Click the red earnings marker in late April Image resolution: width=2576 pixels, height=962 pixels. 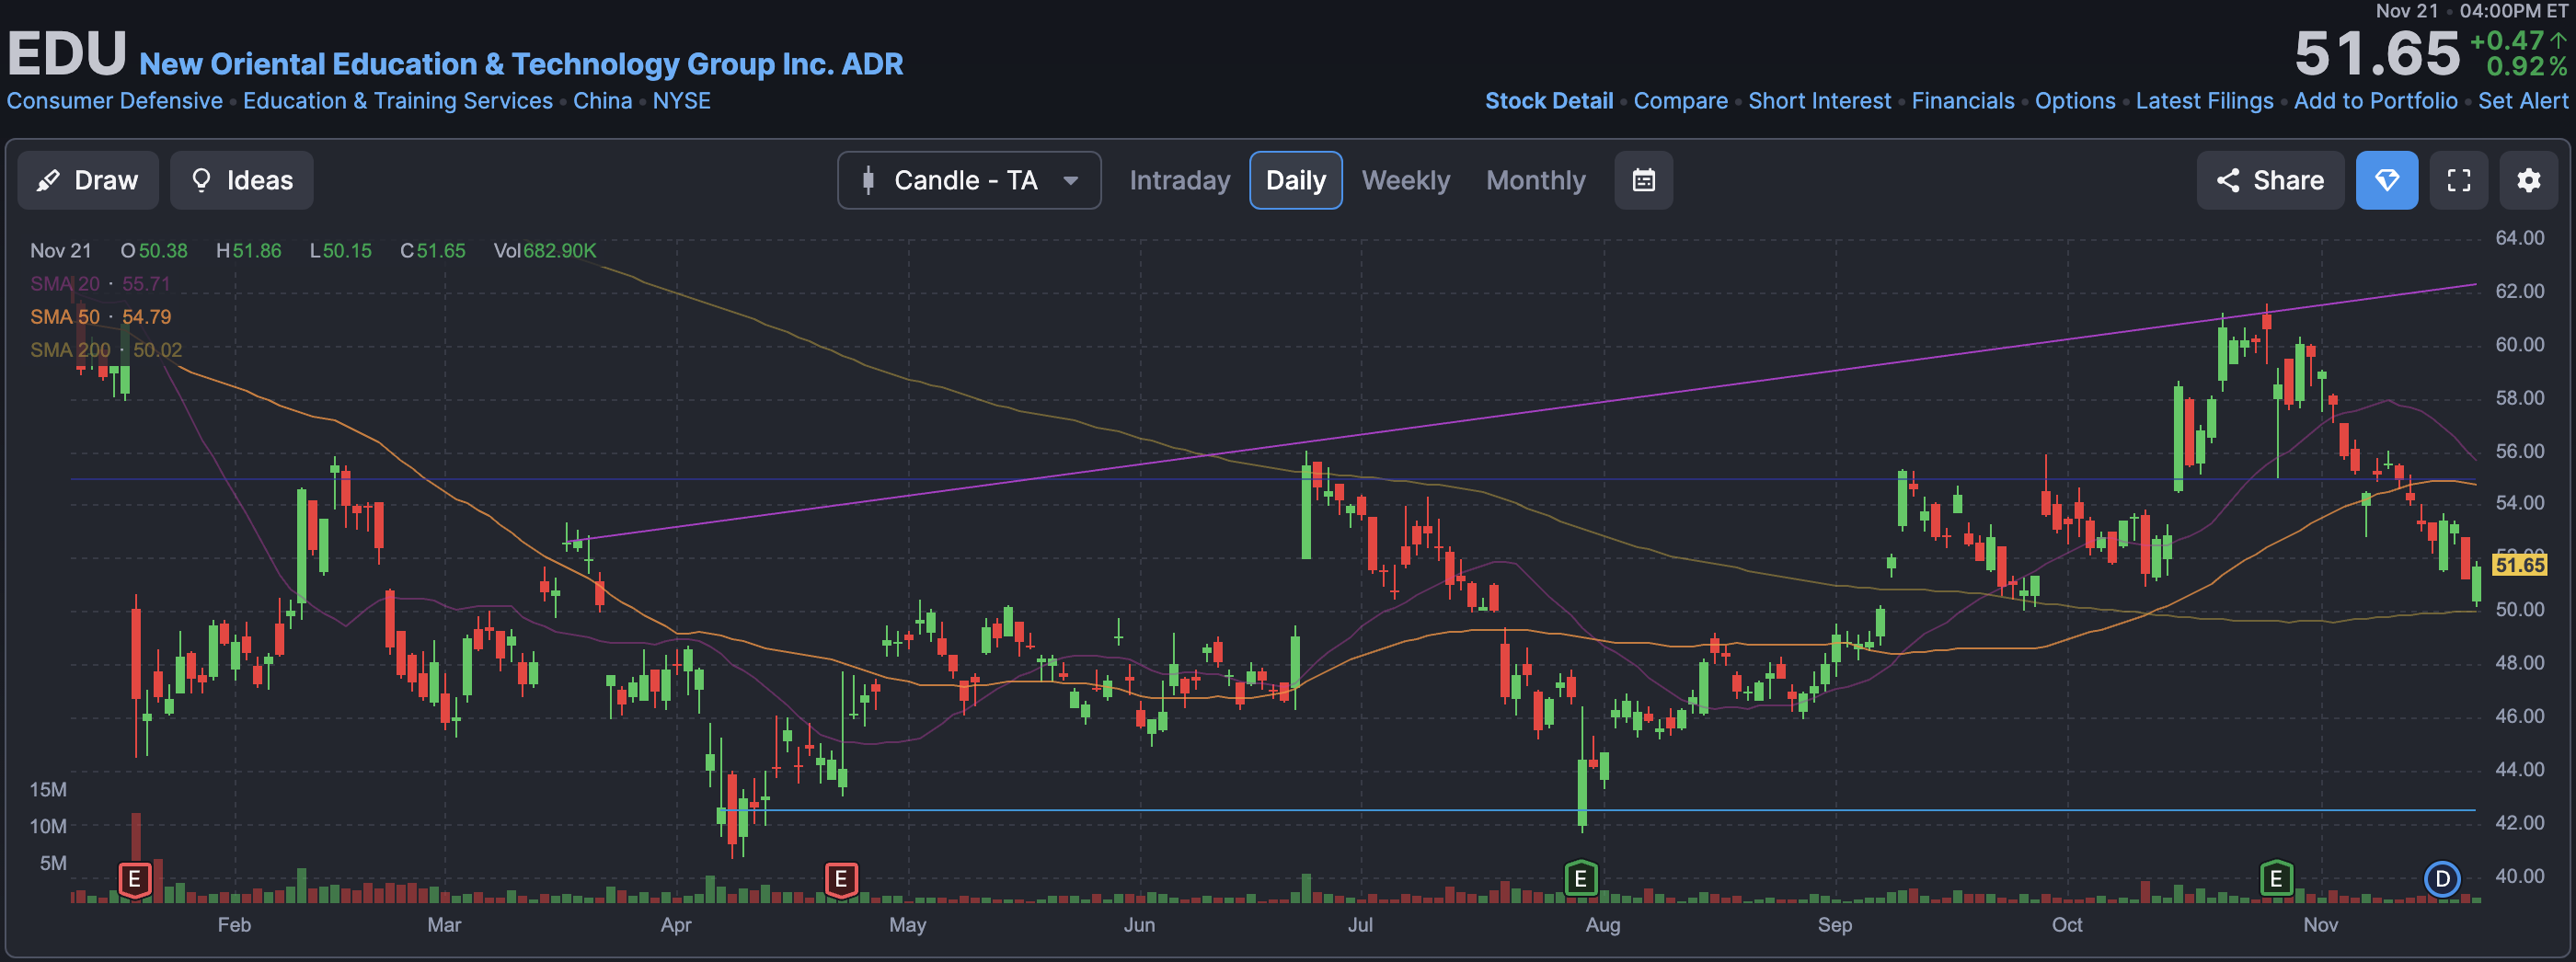point(840,880)
